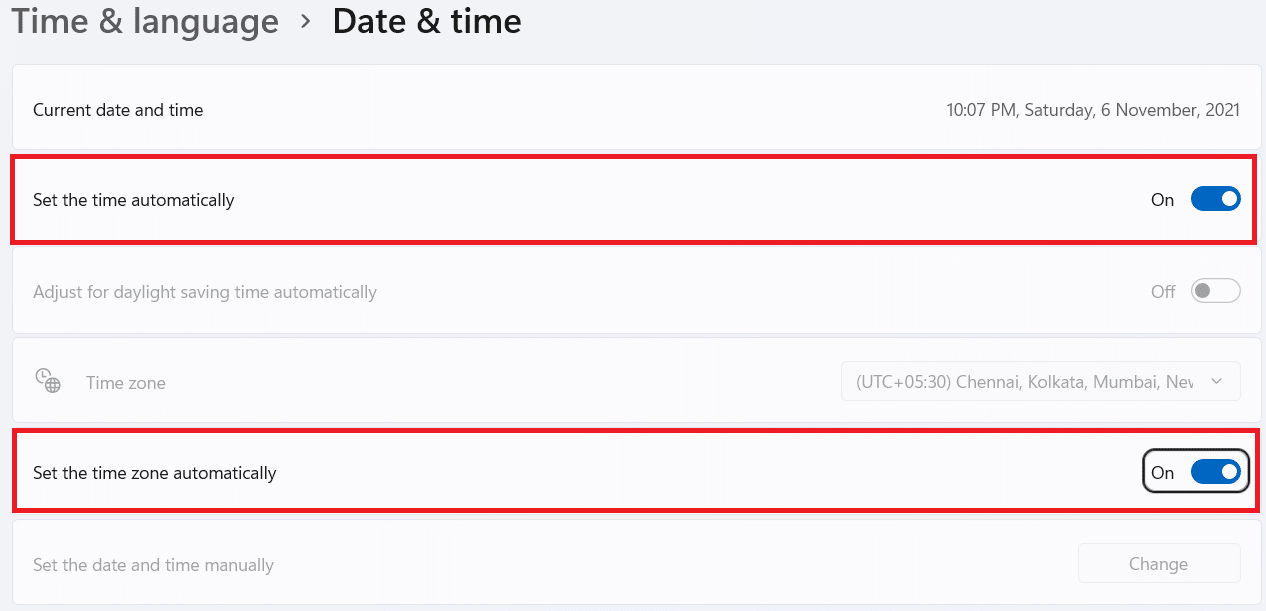Click the clock-globe Time zone icon
Viewport: 1266px width, 611px height.
(48, 381)
